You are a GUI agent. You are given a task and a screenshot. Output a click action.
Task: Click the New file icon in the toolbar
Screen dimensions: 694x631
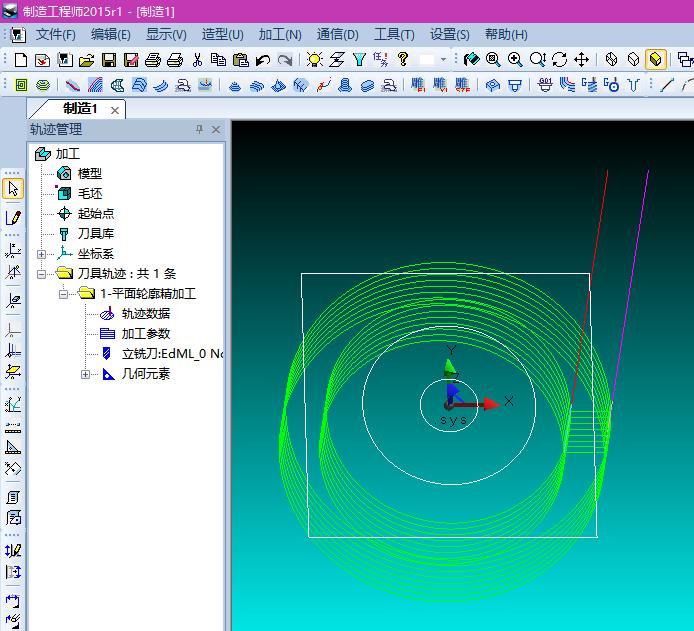point(21,60)
